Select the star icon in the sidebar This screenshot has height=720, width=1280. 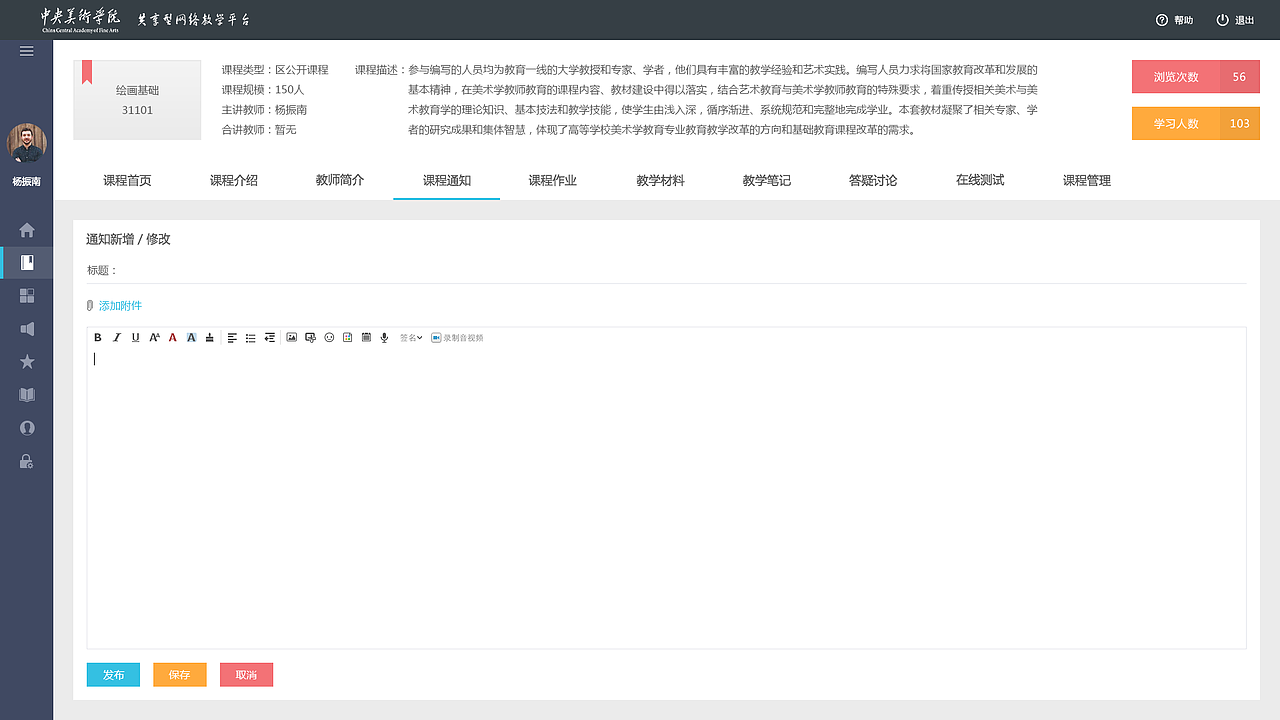pyautogui.click(x=26, y=361)
